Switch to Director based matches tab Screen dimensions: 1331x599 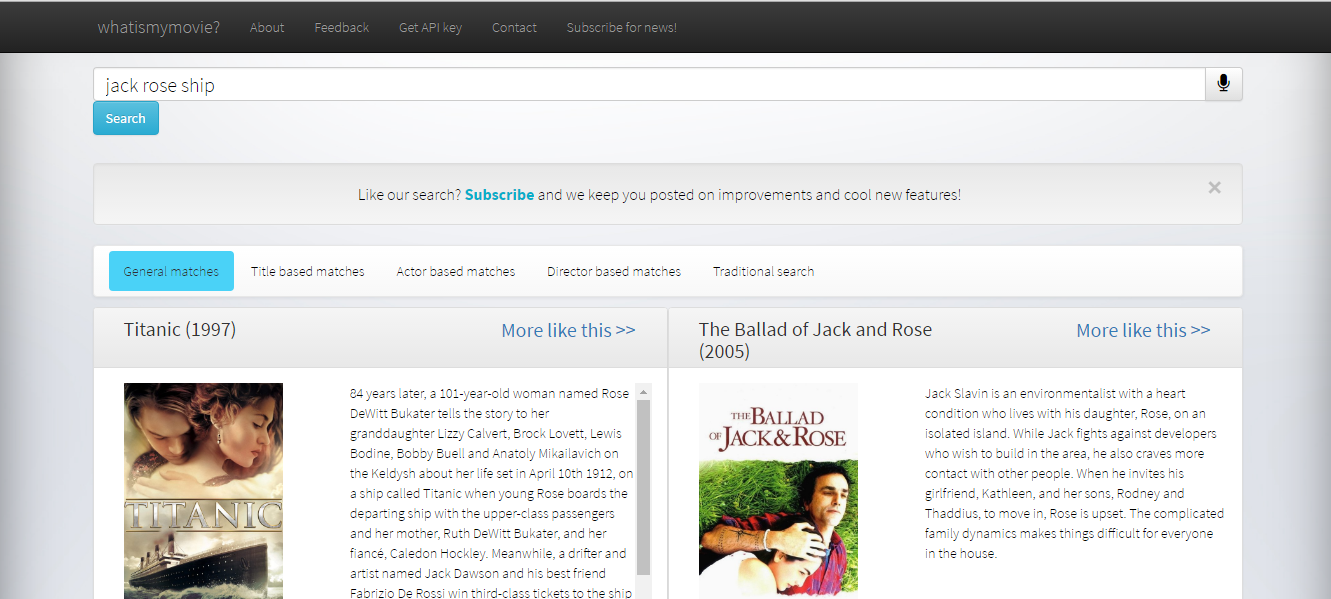tap(614, 271)
